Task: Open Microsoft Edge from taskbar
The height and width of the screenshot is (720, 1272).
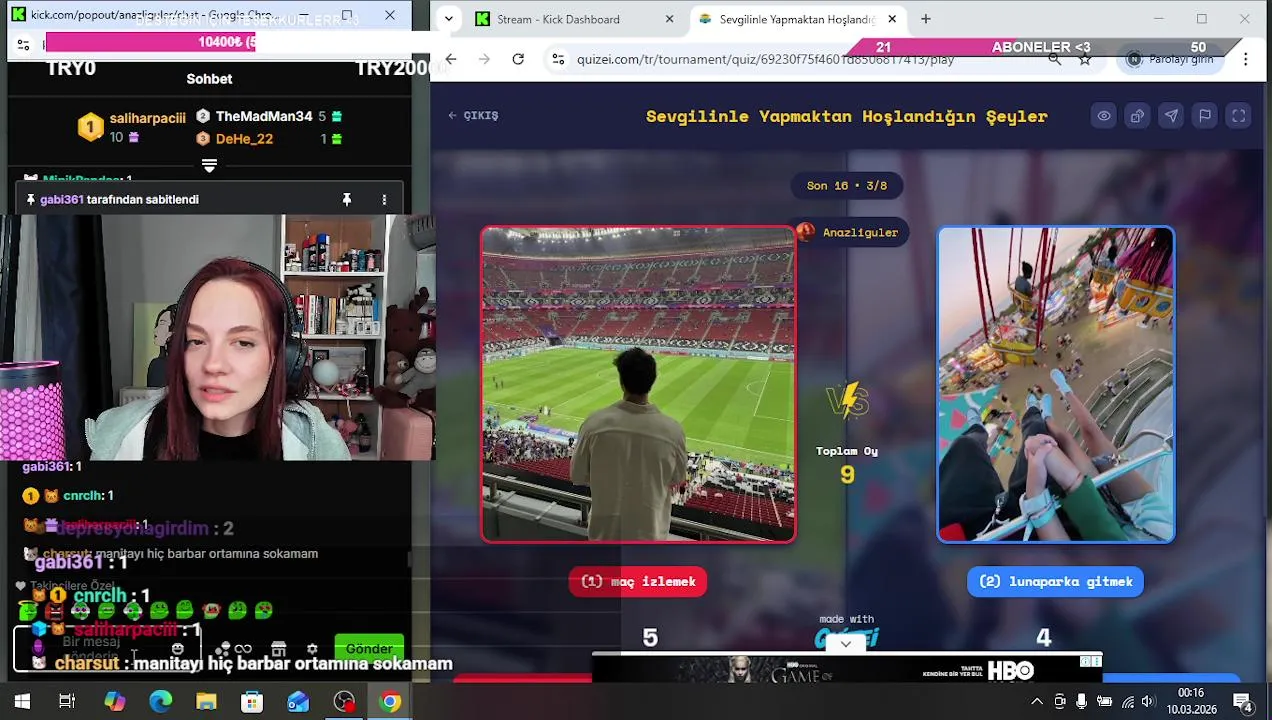Action: [x=161, y=702]
